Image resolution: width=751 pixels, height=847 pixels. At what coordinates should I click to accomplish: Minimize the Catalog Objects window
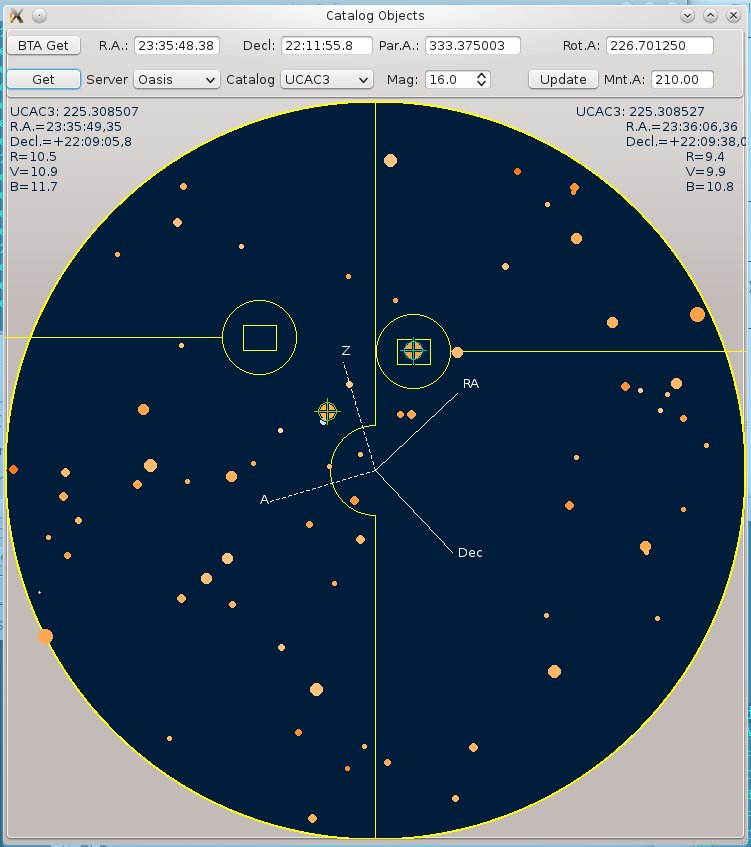point(687,16)
